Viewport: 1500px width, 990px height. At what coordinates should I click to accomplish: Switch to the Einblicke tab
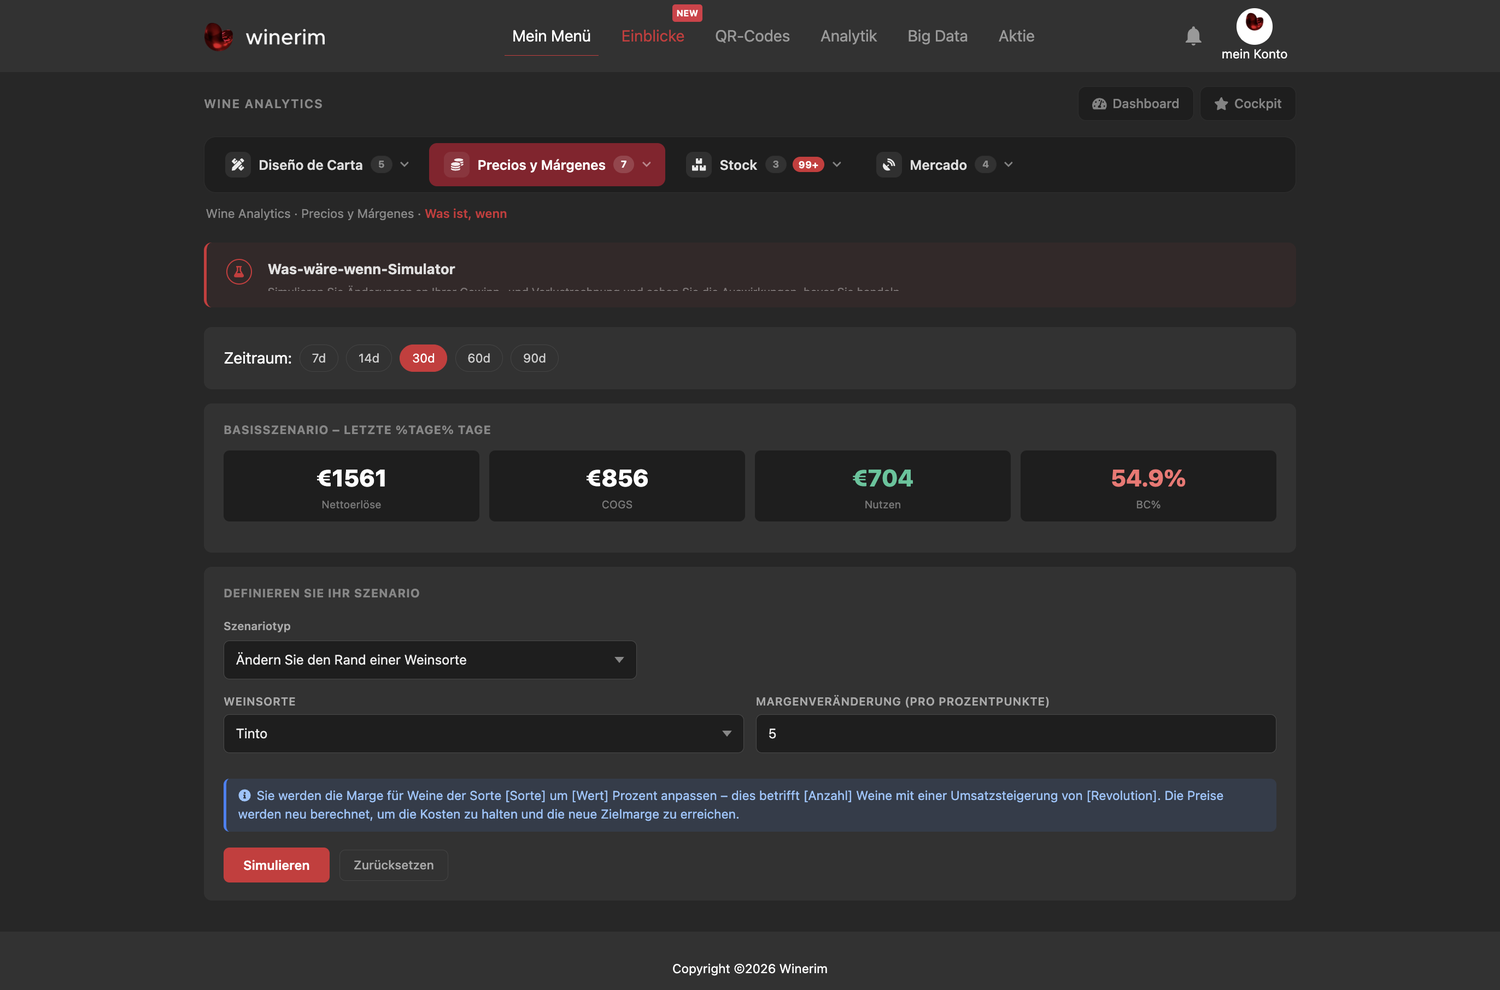point(653,36)
